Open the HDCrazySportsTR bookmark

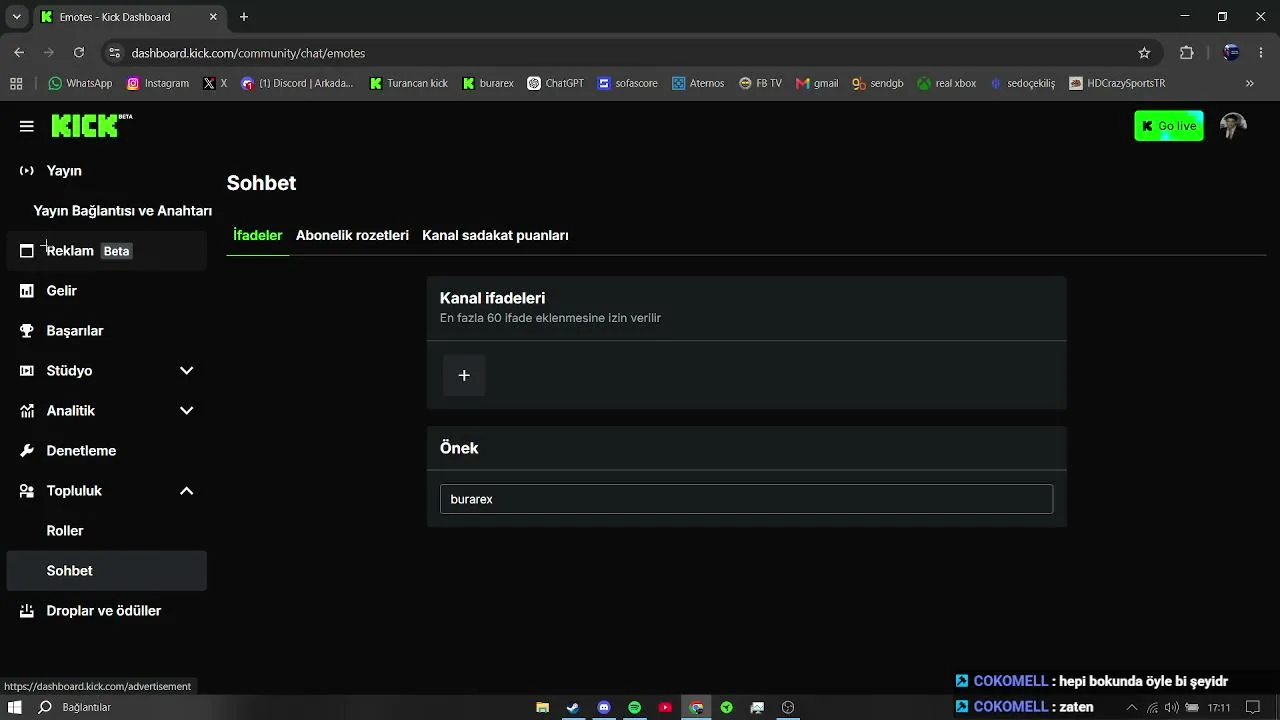click(1117, 83)
